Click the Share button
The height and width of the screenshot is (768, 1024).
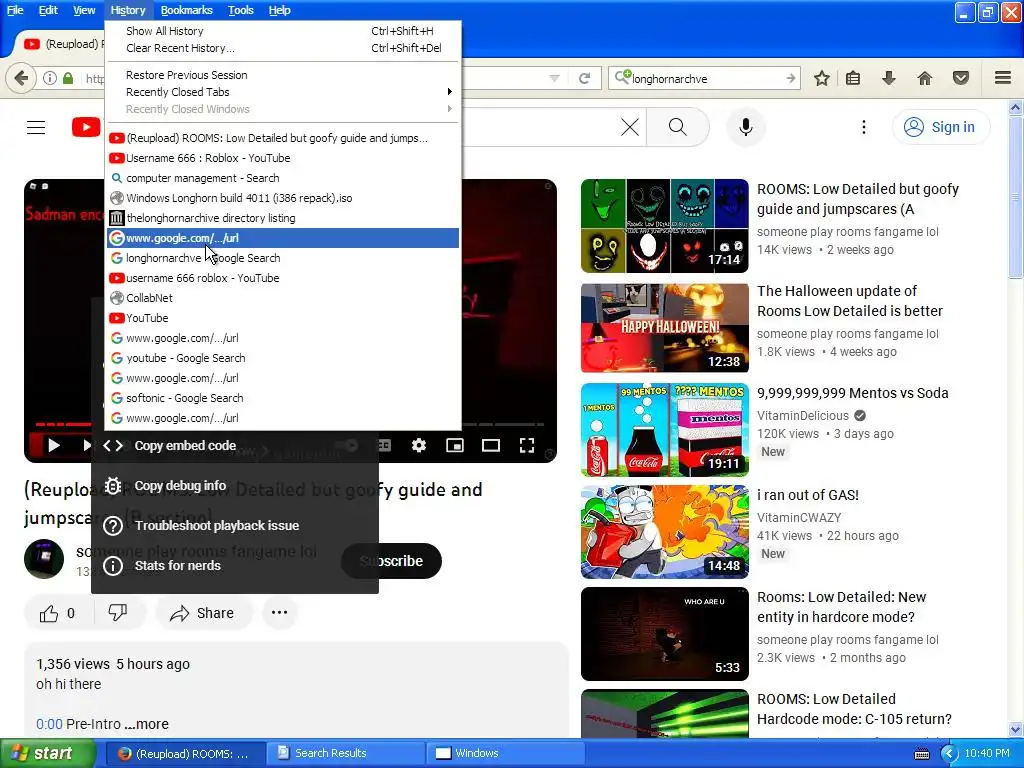point(202,613)
